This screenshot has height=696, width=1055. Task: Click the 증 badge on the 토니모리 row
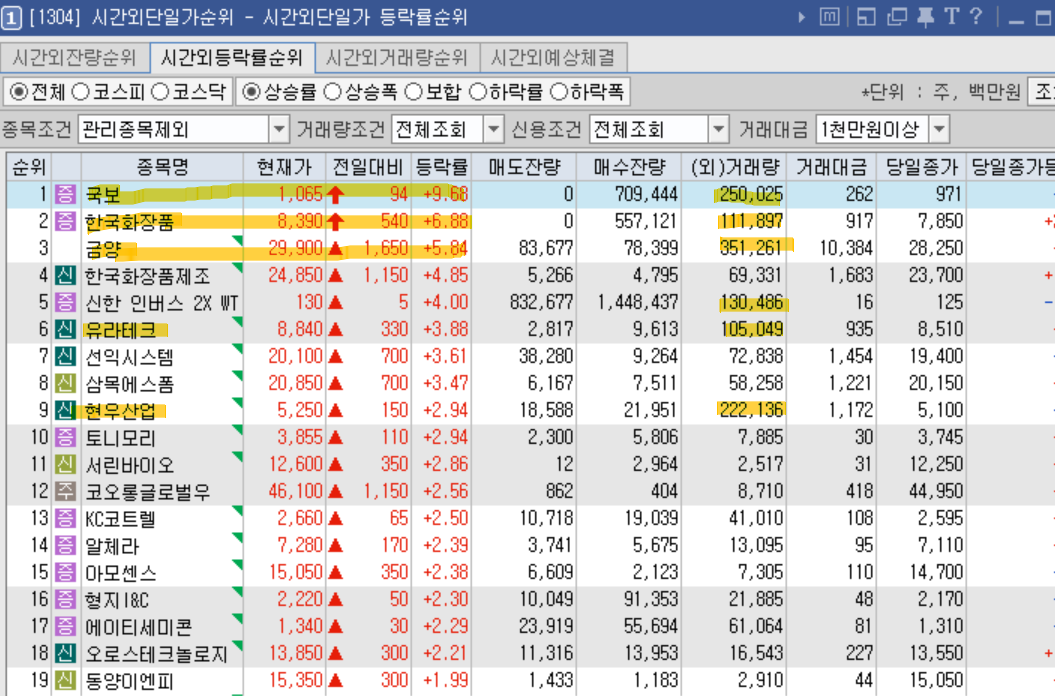tap(65, 437)
